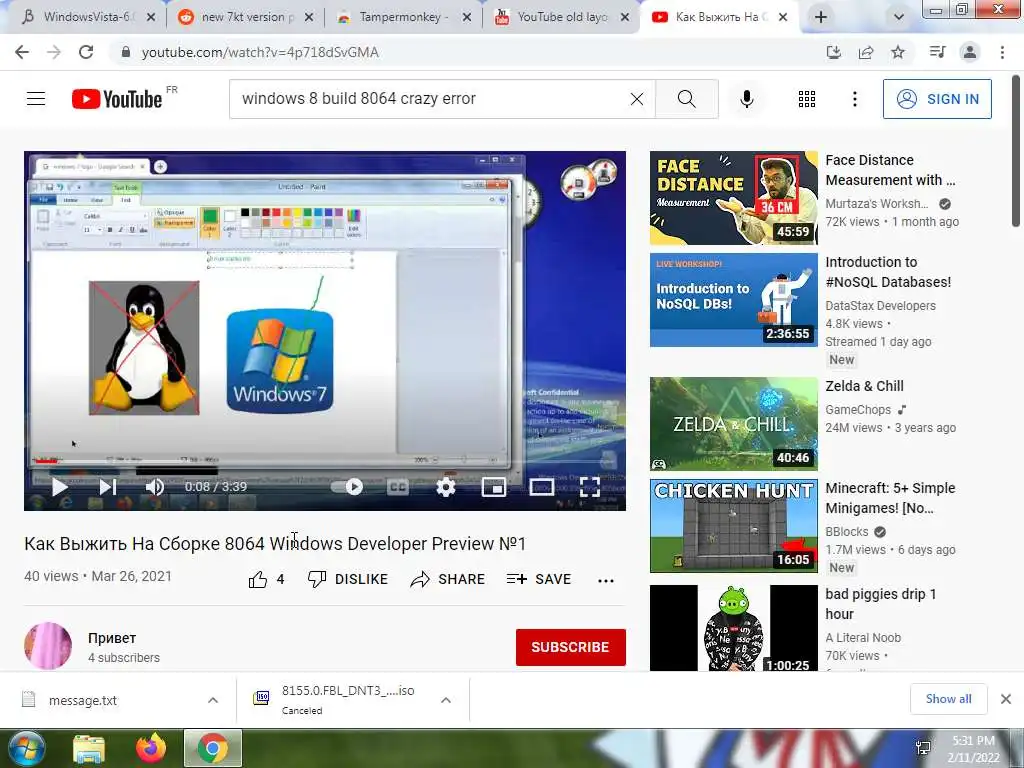Screen dimensions: 1024x768
Task: Open more actions ellipsis under video
Action: 606,580
